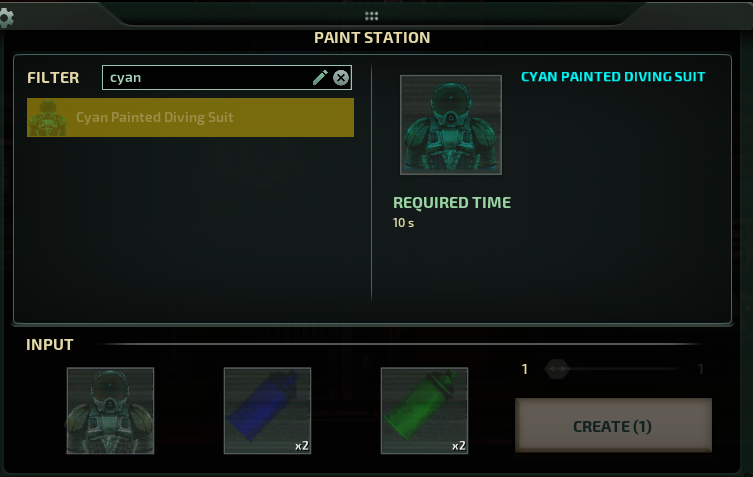This screenshot has width=753, height=477.
Task: Click the amount slider handle
Action: point(557,369)
